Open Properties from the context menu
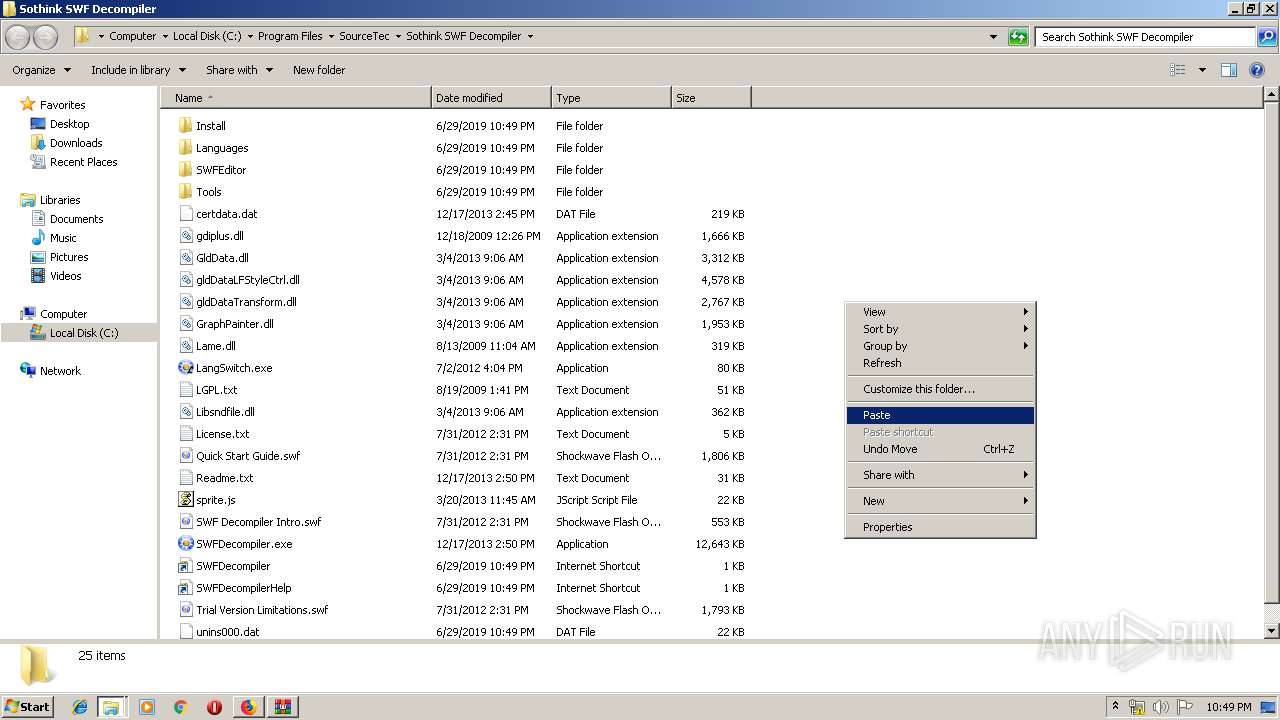 click(940, 527)
